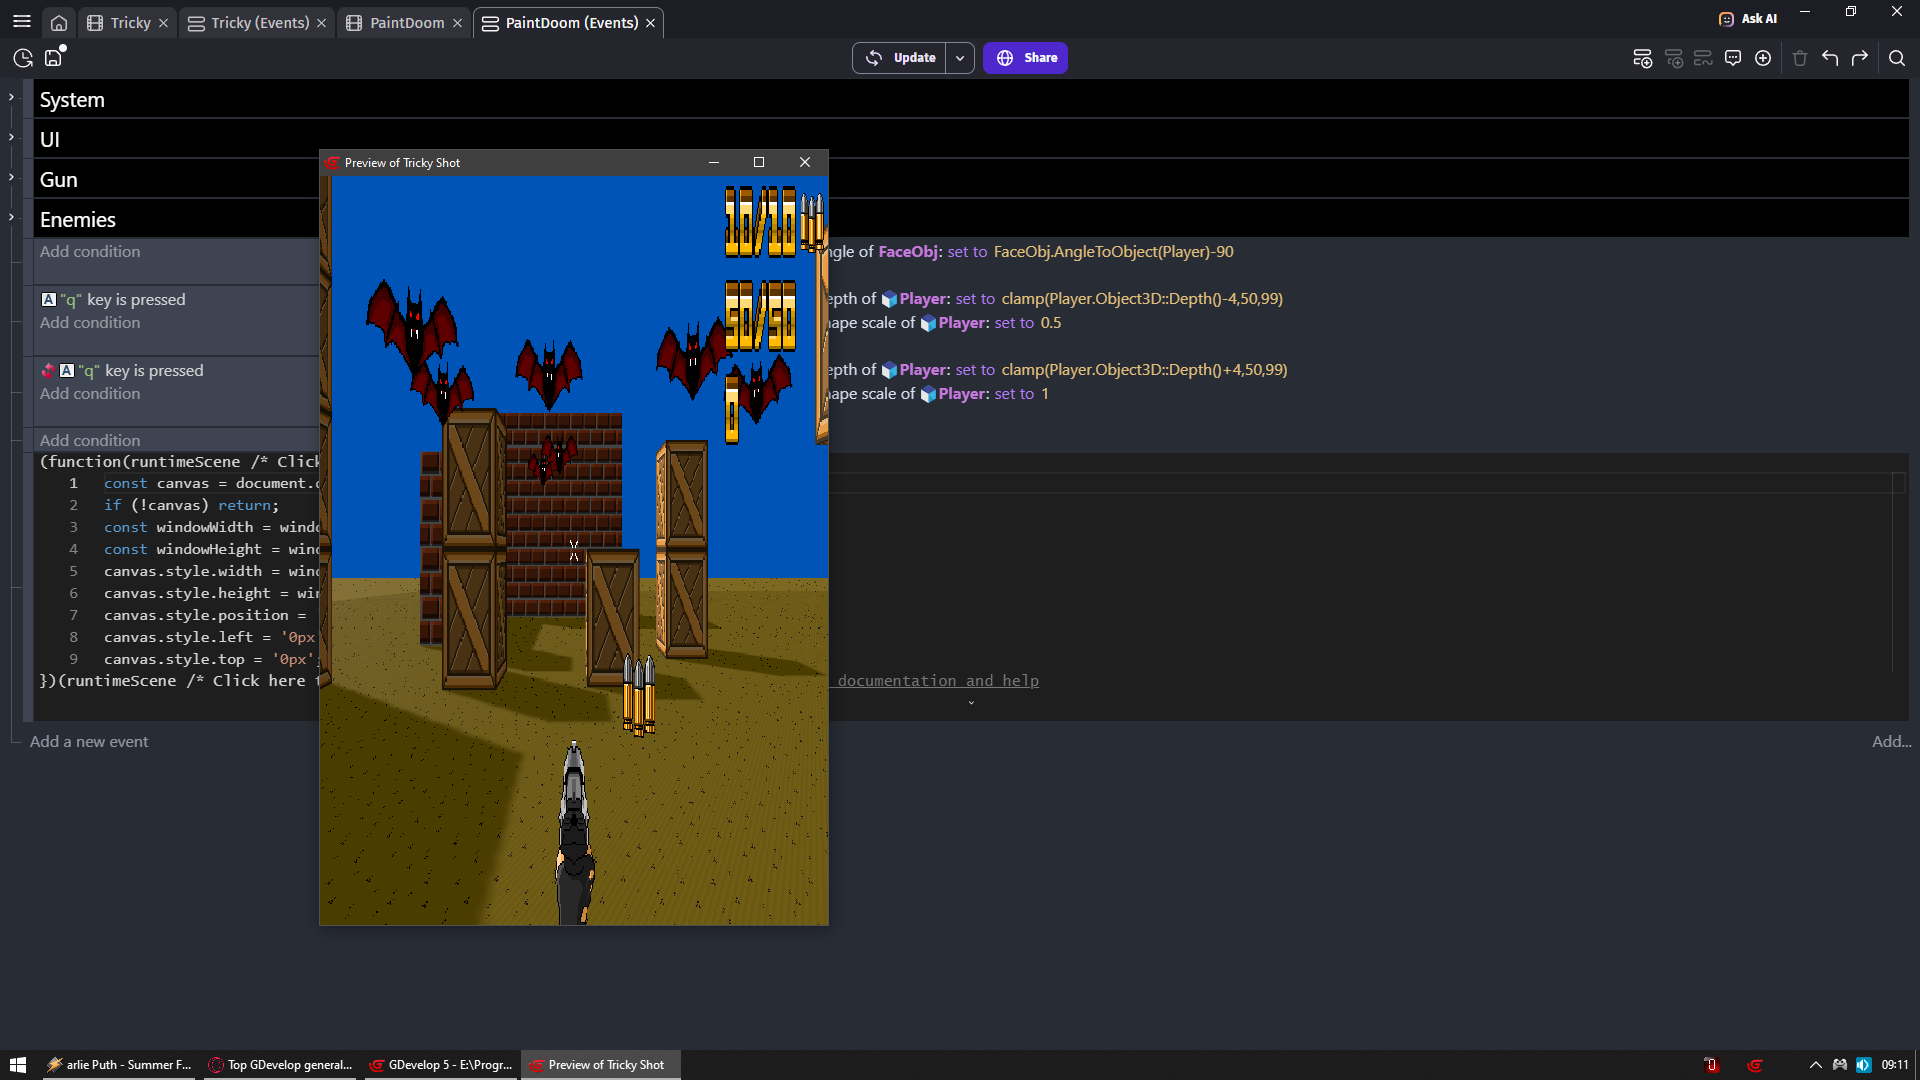Delete selected events with the trash icon
1920x1080 pixels.
(1800, 58)
